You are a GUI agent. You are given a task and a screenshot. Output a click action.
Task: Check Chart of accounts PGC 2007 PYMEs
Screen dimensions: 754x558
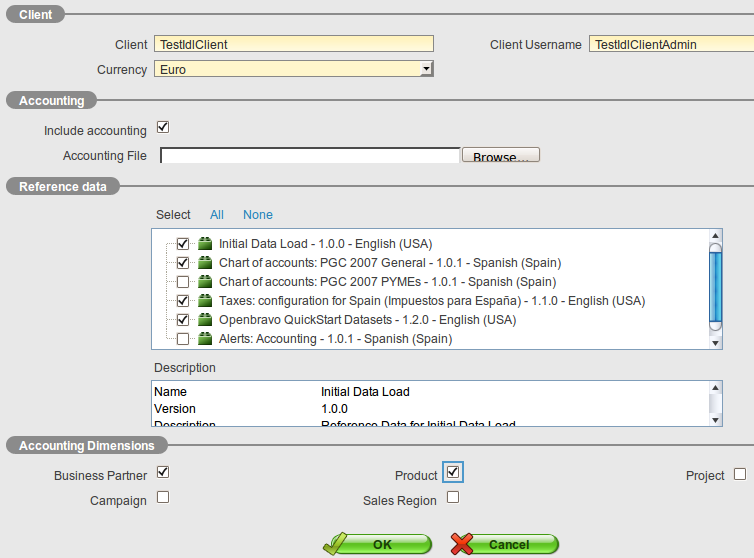[x=183, y=282]
